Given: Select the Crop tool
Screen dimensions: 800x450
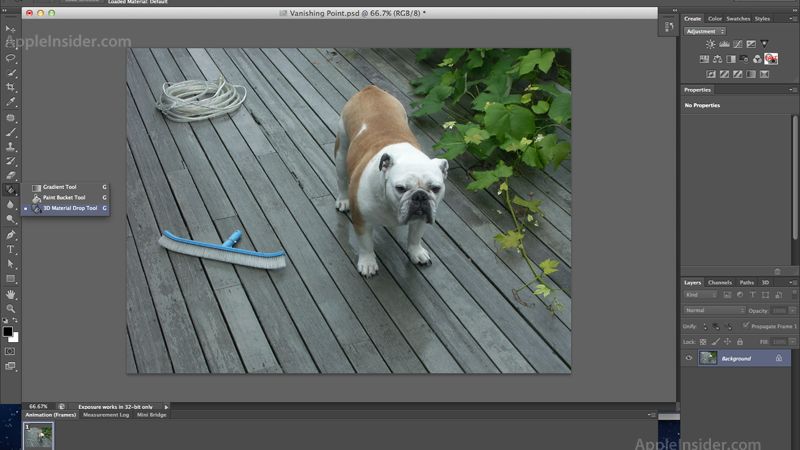Looking at the screenshot, I should (10, 87).
